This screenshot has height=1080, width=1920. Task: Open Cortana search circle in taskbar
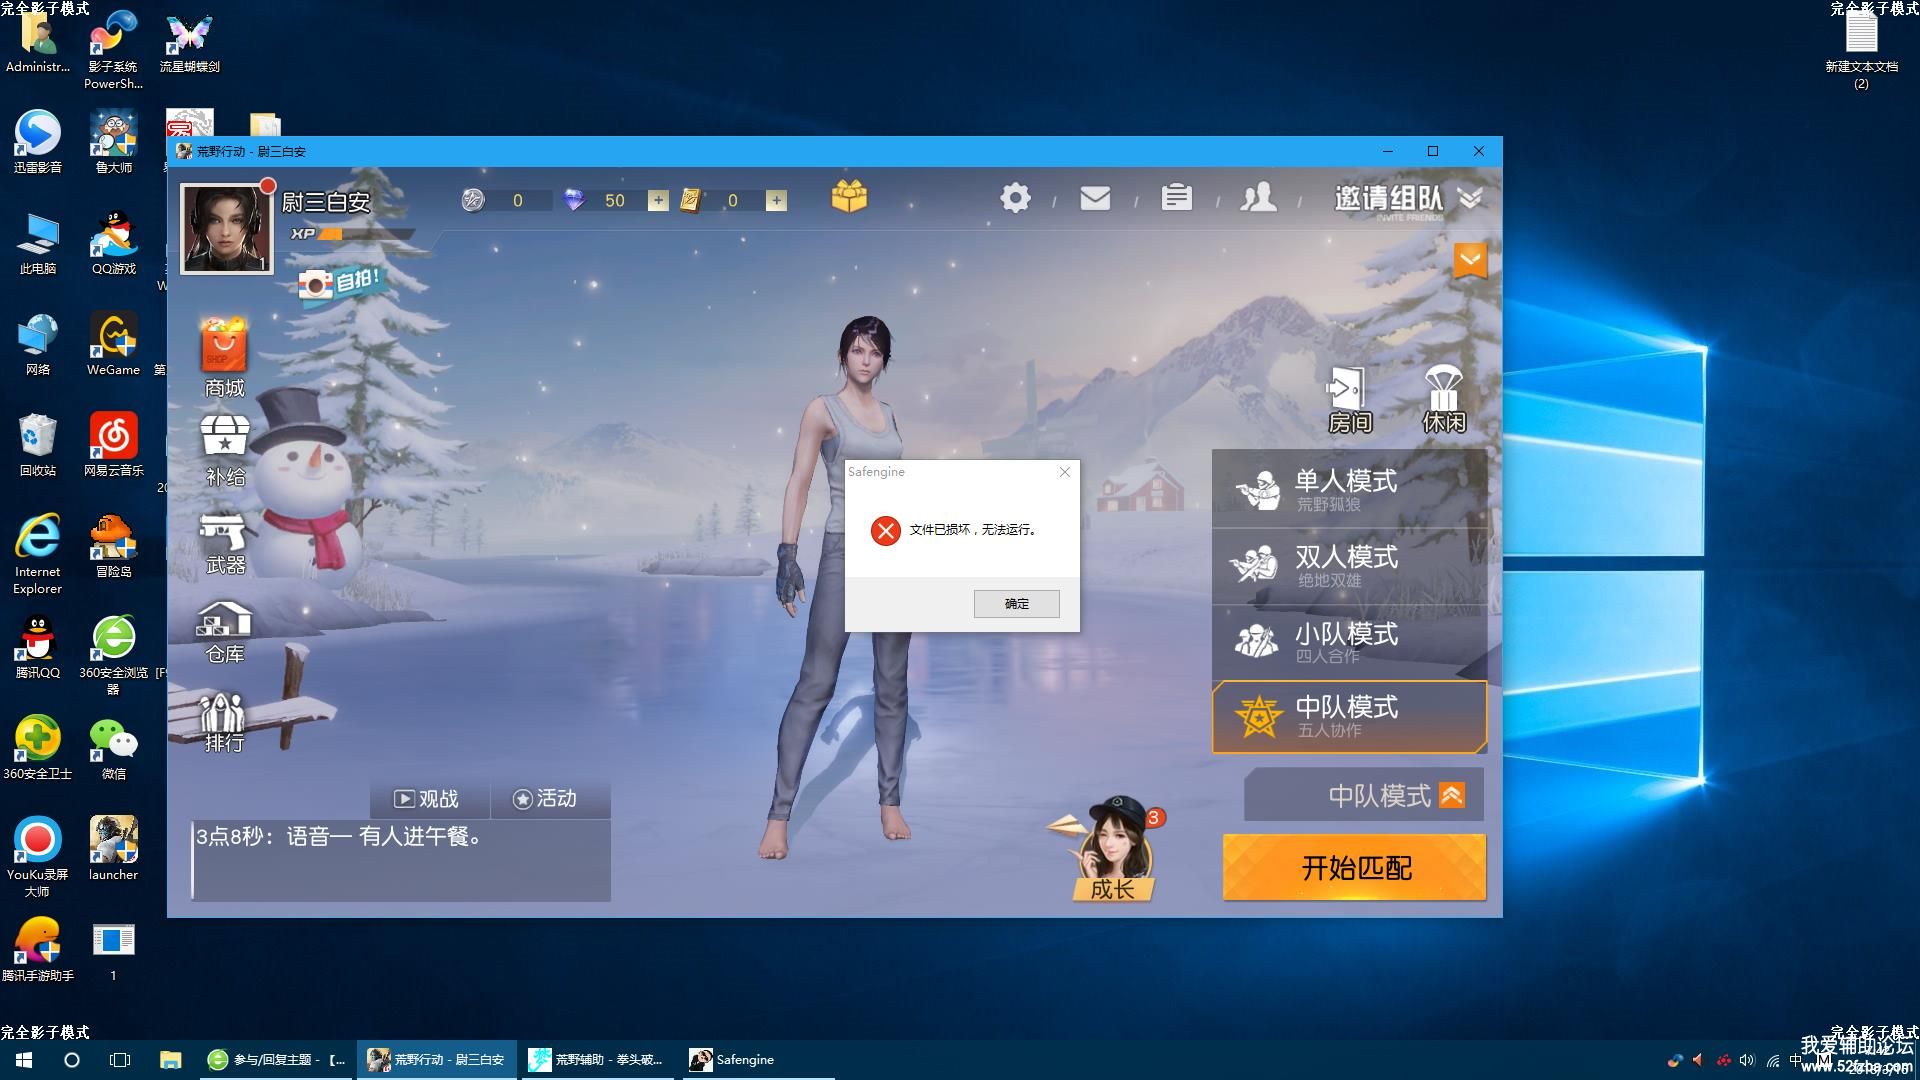(x=72, y=1060)
